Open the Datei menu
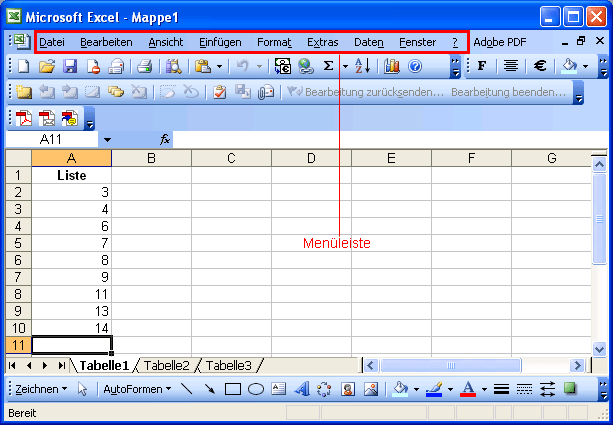Screen dimensions: 613x425 click(x=52, y=42)
